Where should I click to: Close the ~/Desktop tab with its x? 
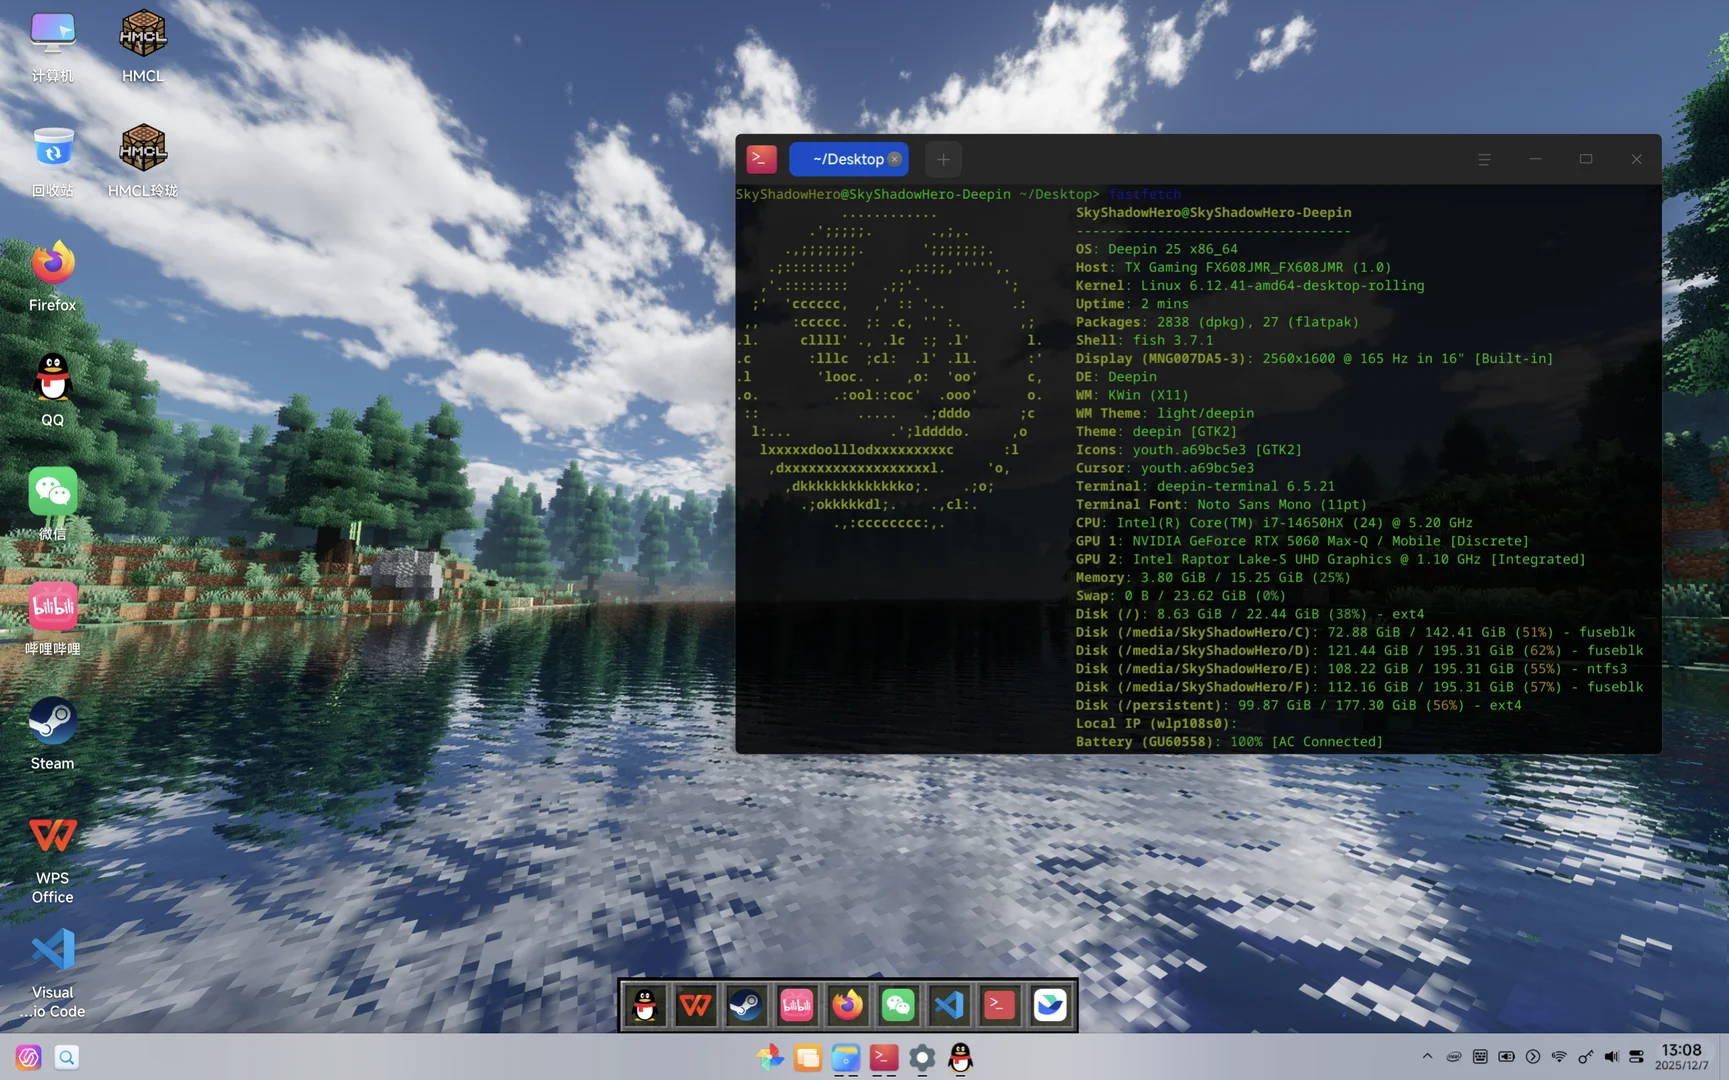click(x=895, y=159)
